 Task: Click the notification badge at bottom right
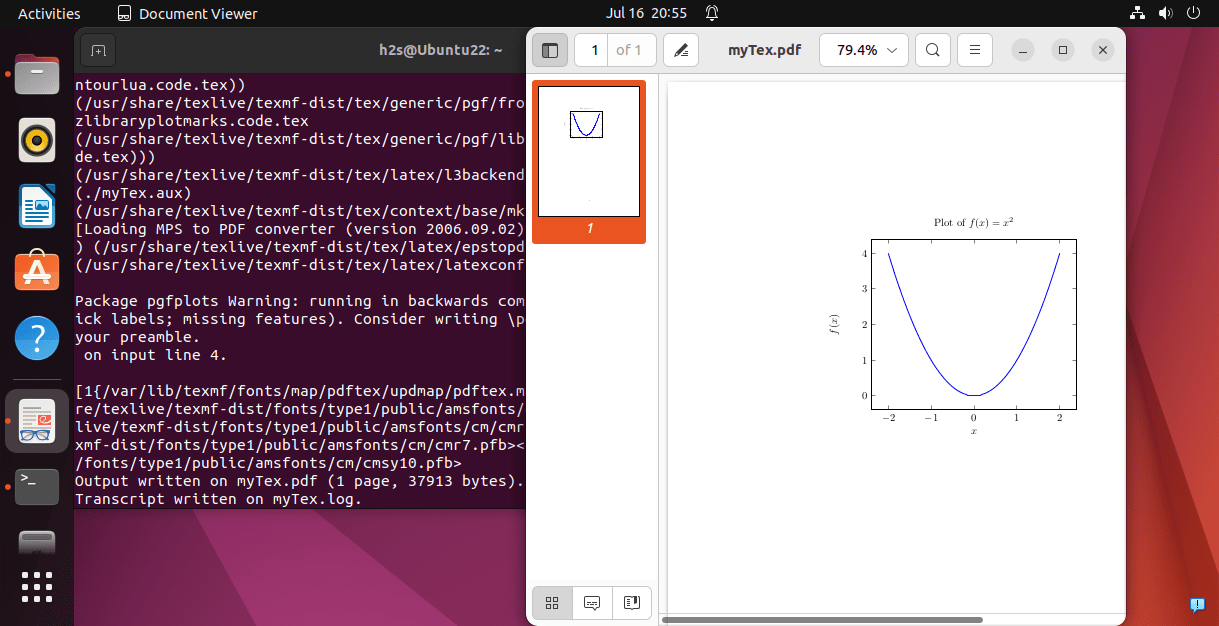pos(1197,605)
